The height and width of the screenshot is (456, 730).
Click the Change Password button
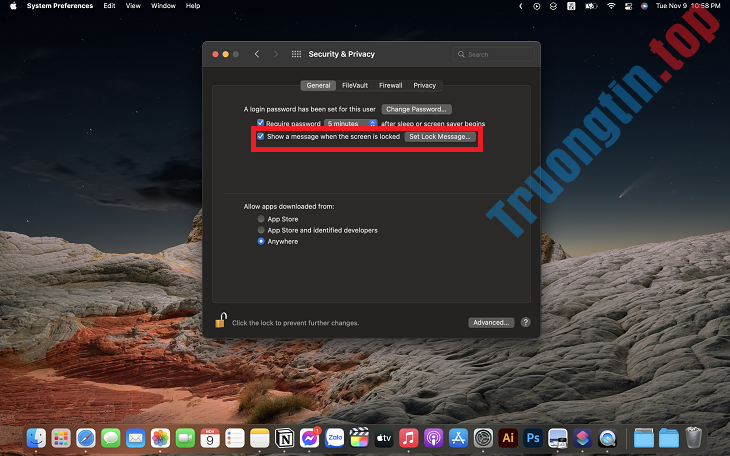pos(416,109)
